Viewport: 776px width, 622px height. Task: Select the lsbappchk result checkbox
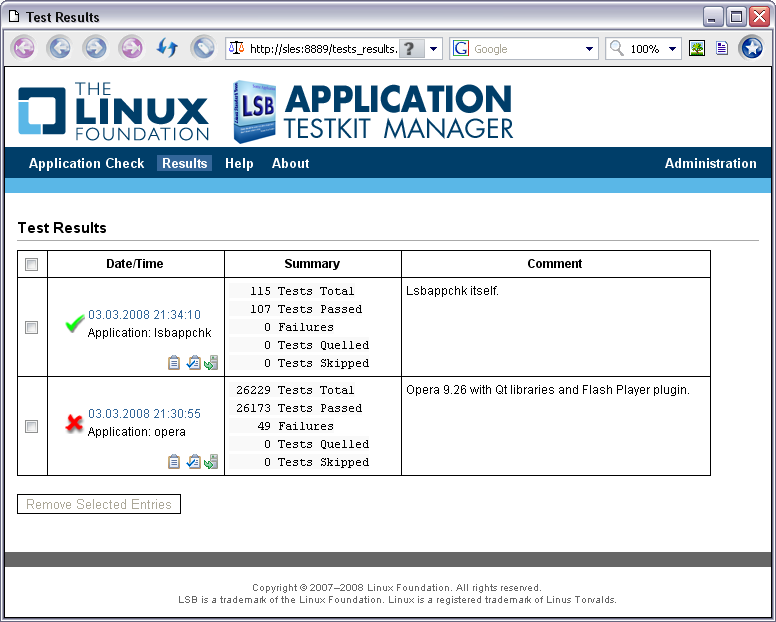tap(32, 328)
